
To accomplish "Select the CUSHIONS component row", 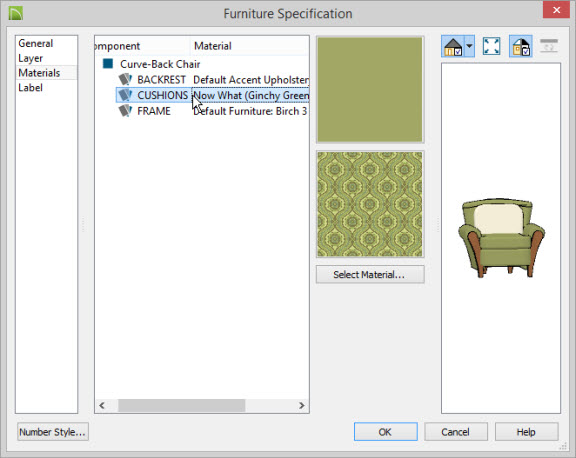I will tap(213, 95).
